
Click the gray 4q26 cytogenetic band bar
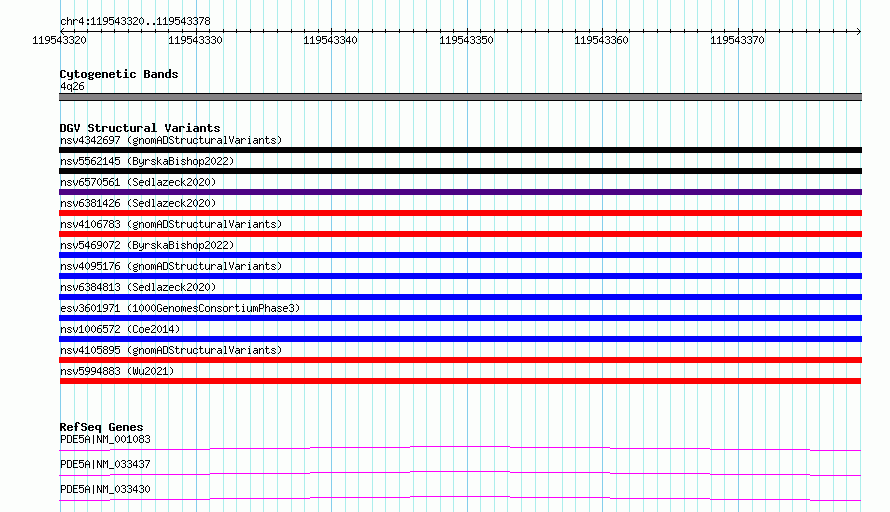pos(460,97)
